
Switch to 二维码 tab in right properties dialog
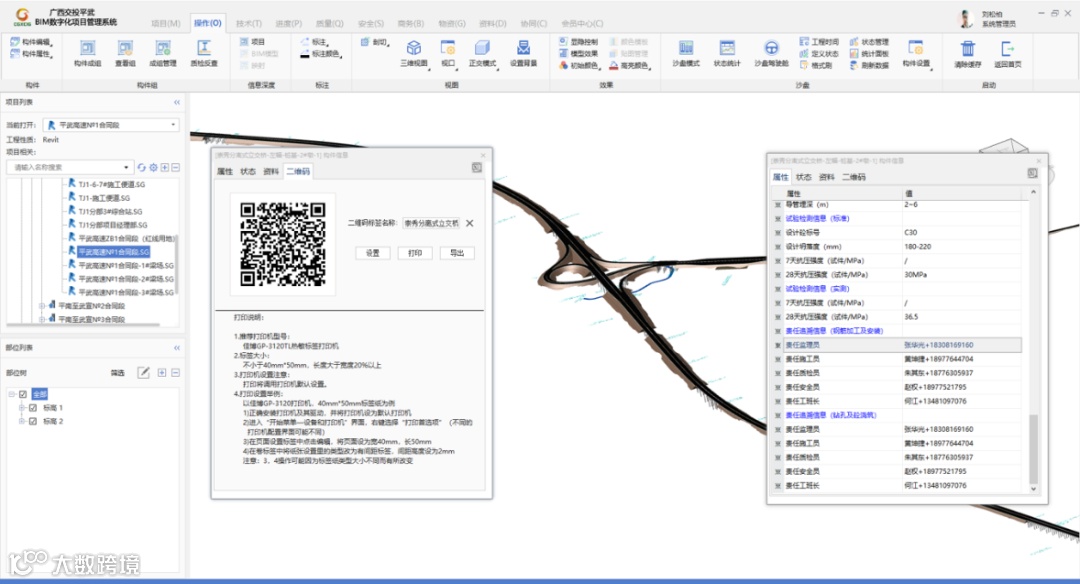pyautogui.click(x=853, y=177)
